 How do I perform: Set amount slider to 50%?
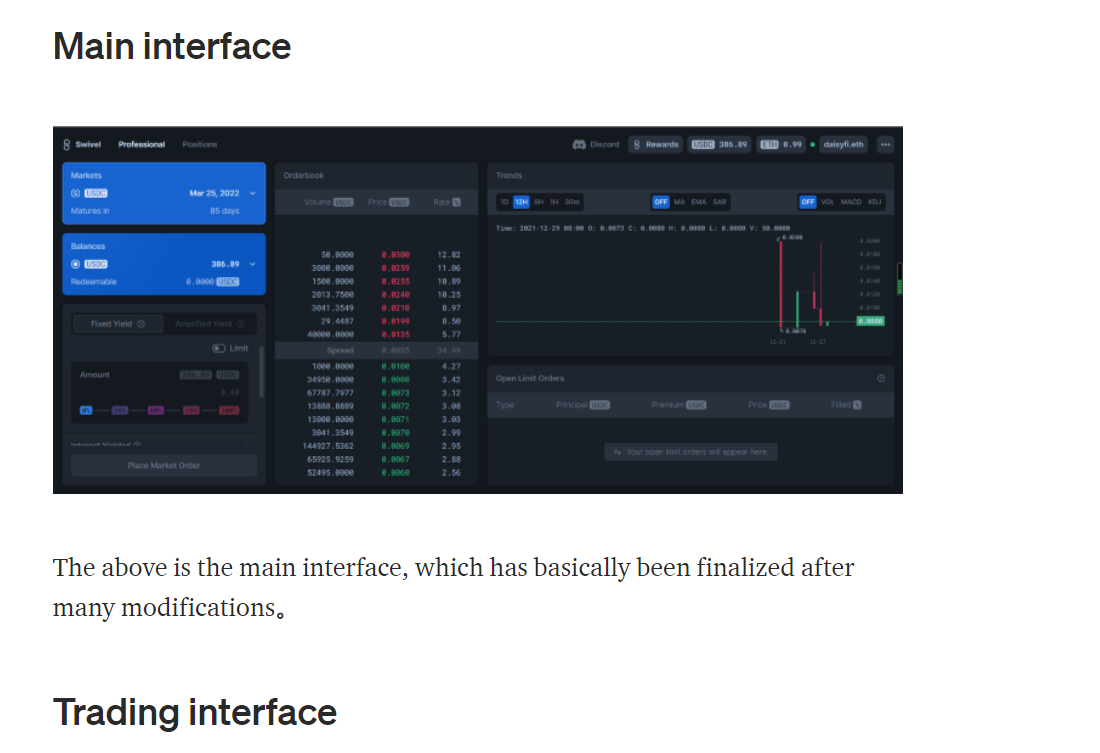(x=156, y=411)
